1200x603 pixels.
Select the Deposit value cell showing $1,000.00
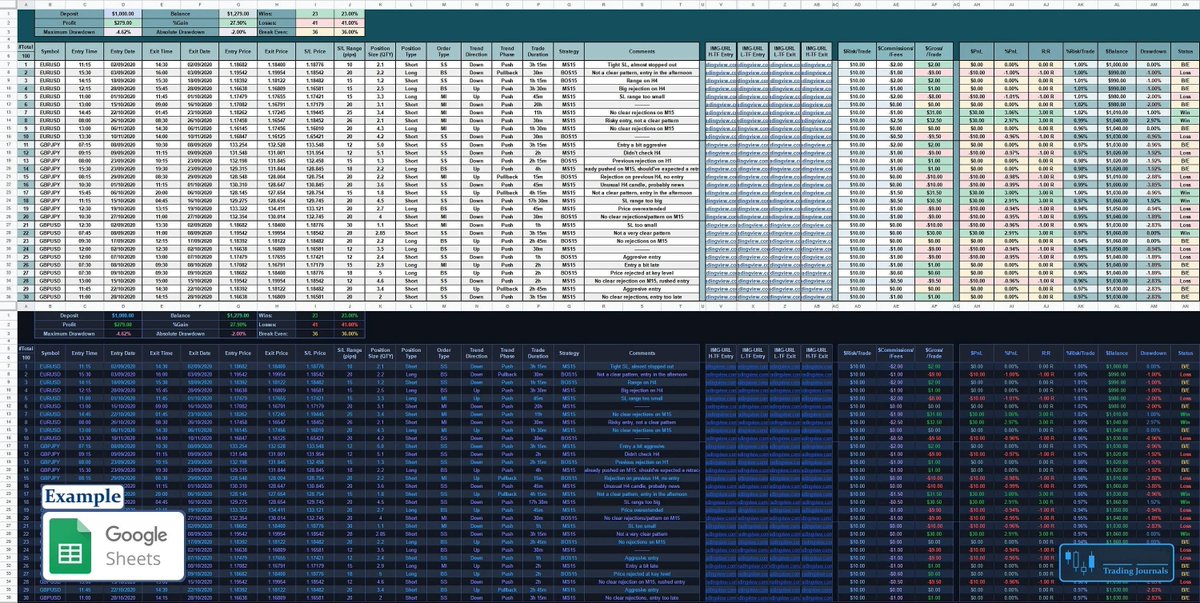[x=123, y=14]
